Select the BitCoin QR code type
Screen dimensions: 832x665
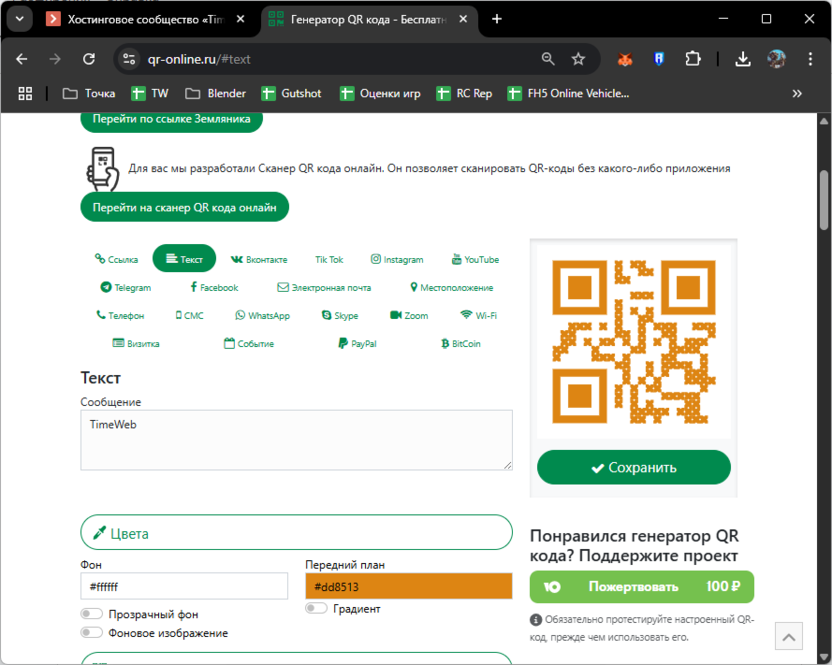click(460, 343)
